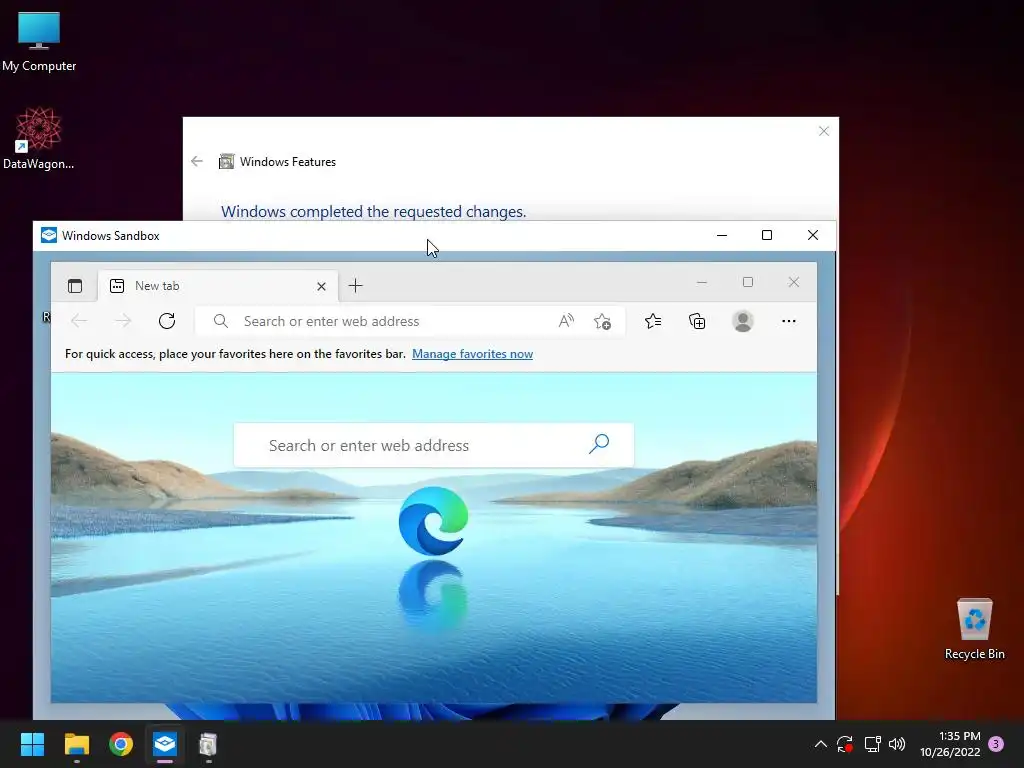Open notification center badge showing 3
This screenshot has width=1024, height=768.
(996, 744)
